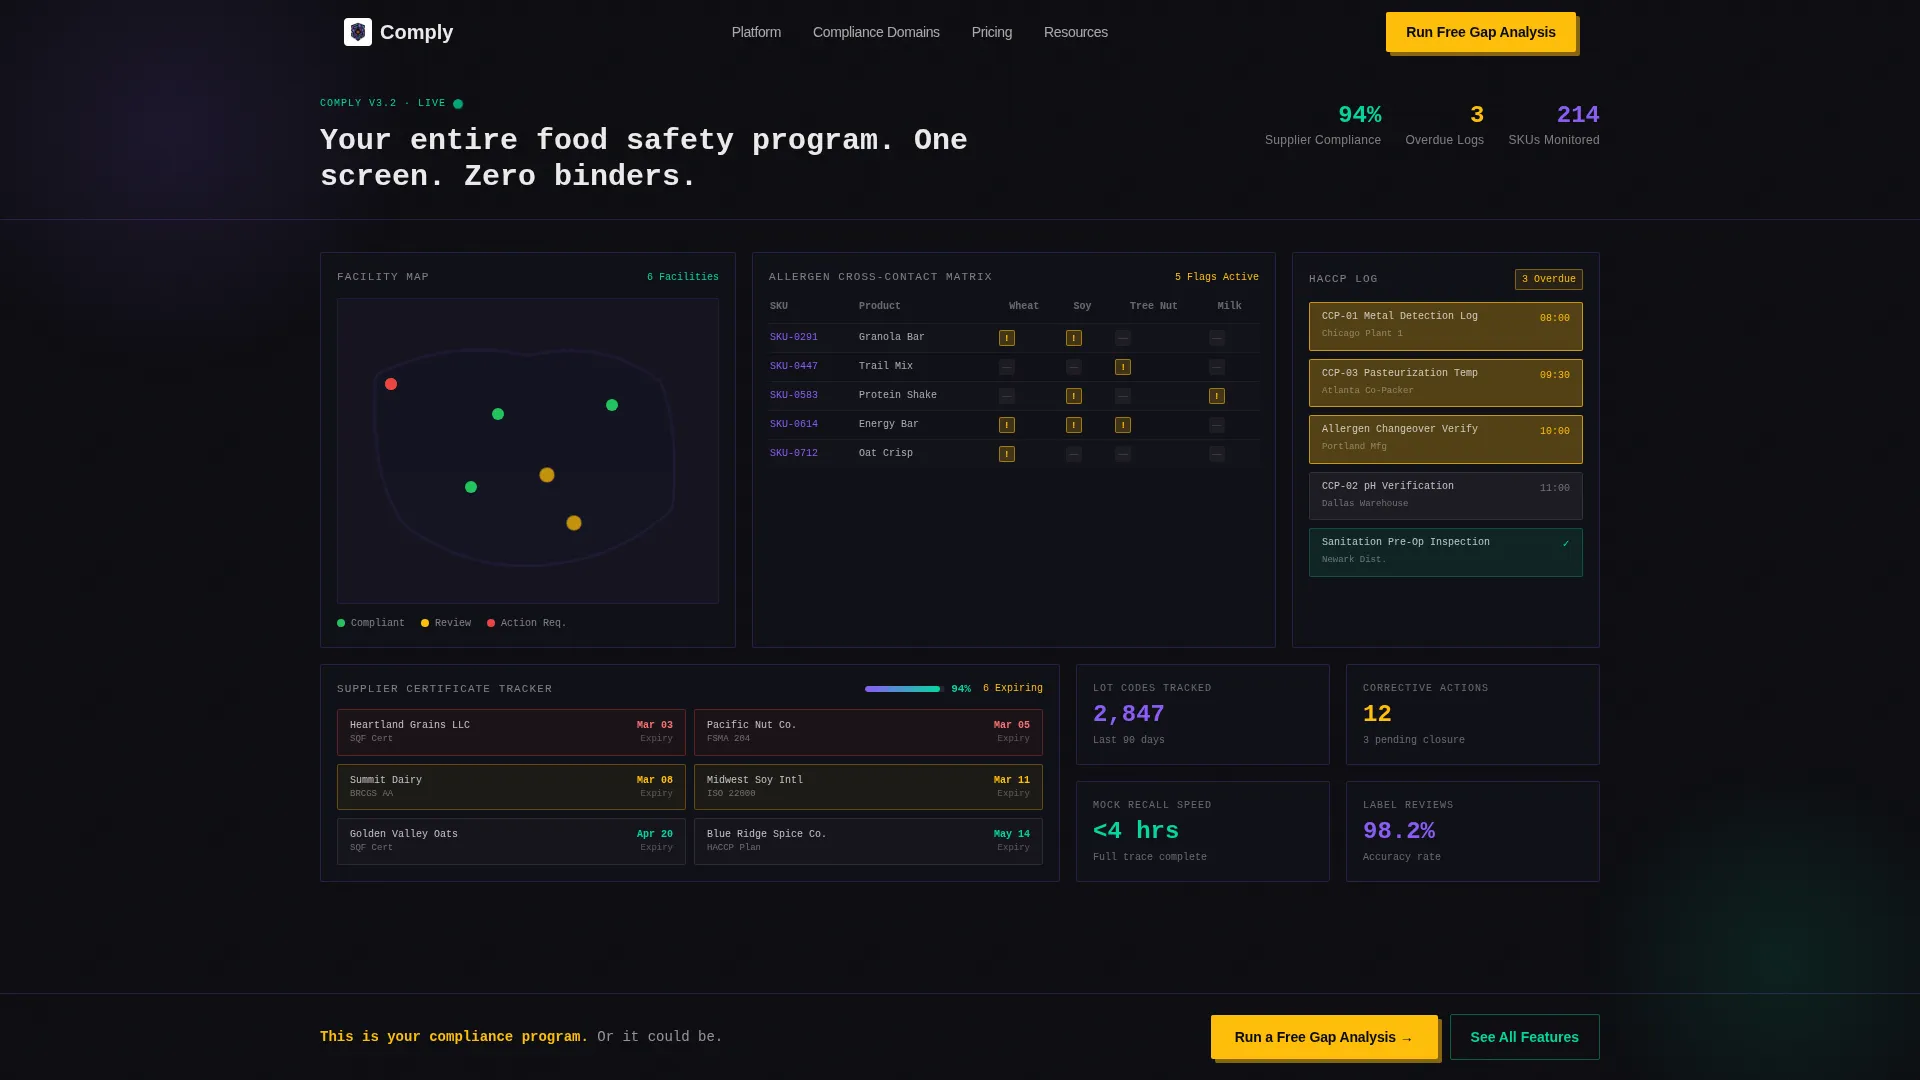This screenshot has width=1920, height=1080.
Task: Click the Wheat dash for Trail Mix
Action: coord(1007,367)
